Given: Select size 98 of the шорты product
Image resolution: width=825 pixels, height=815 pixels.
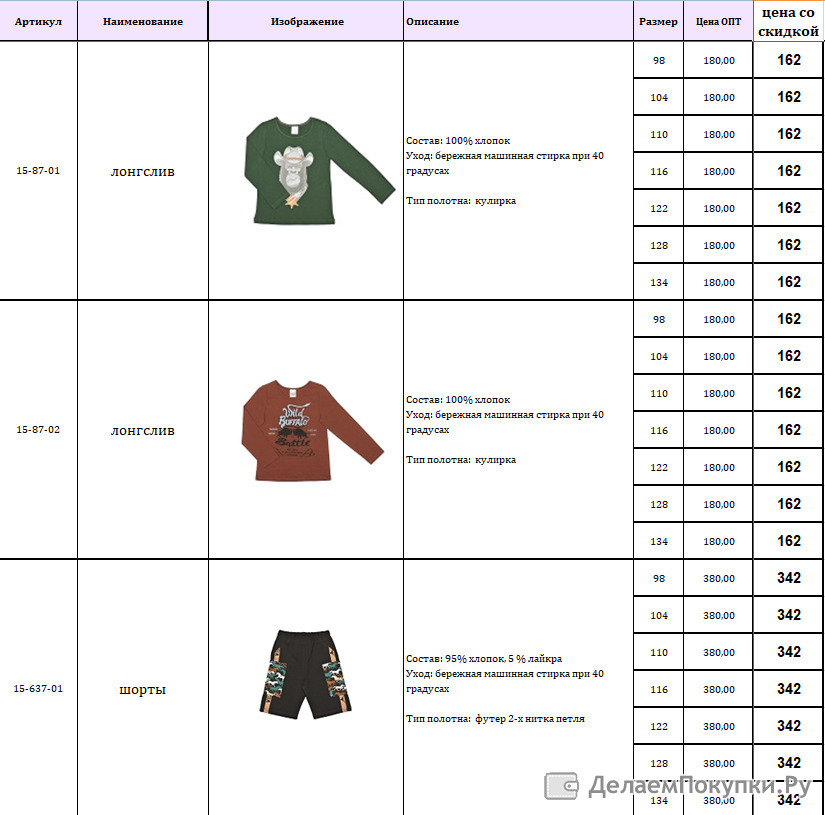Looking at the screenshot, I should (658, 578).
